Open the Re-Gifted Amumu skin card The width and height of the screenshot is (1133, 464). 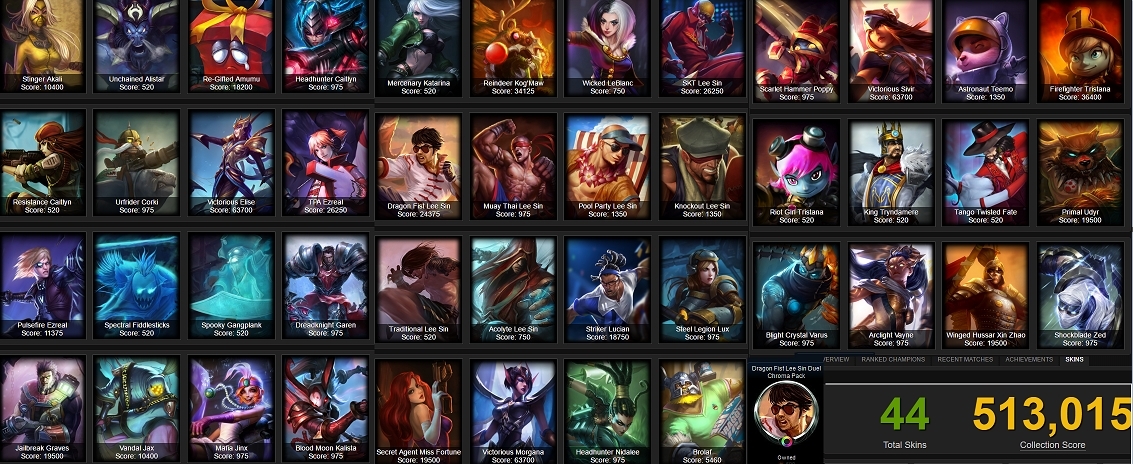(231, 46)
